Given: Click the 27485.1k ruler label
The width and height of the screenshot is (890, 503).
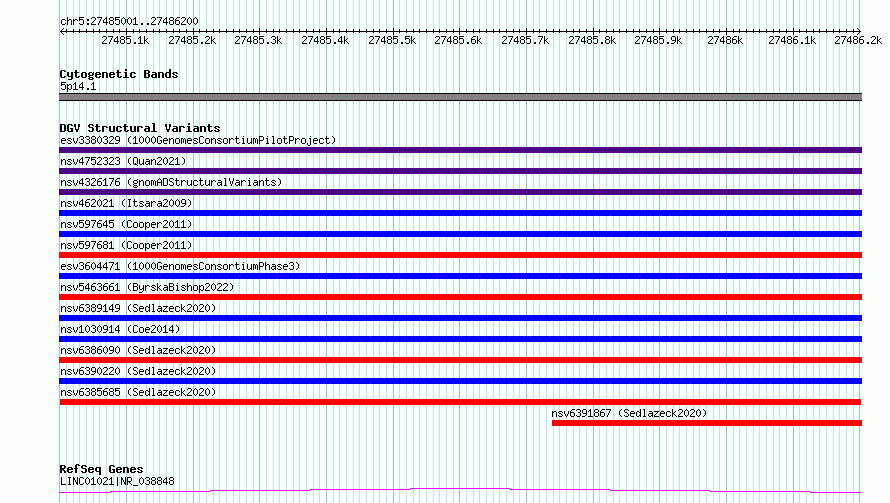Looking at the screenshot, I should pos(125,40).
